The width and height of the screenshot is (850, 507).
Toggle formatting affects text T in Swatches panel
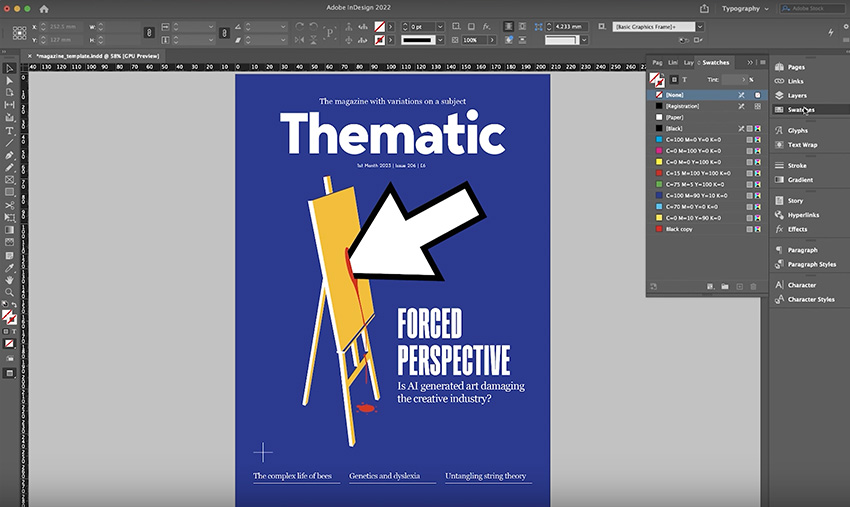coord(685,80)
